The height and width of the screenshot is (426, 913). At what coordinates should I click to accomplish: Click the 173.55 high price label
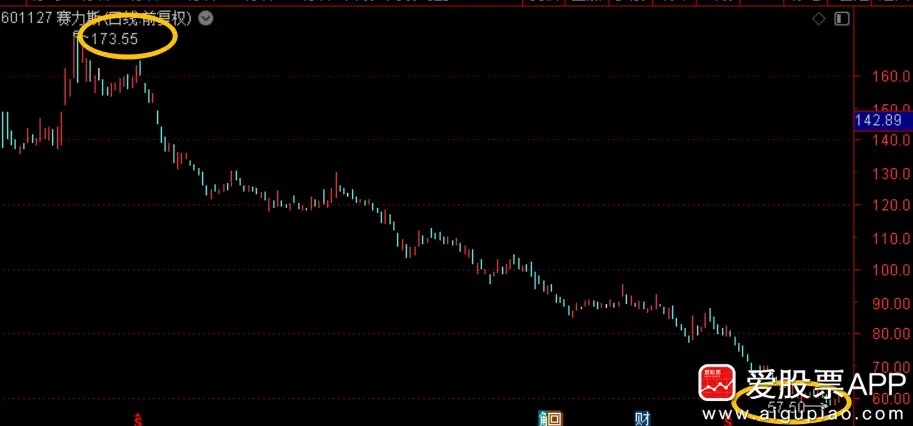tap(115, 40)
